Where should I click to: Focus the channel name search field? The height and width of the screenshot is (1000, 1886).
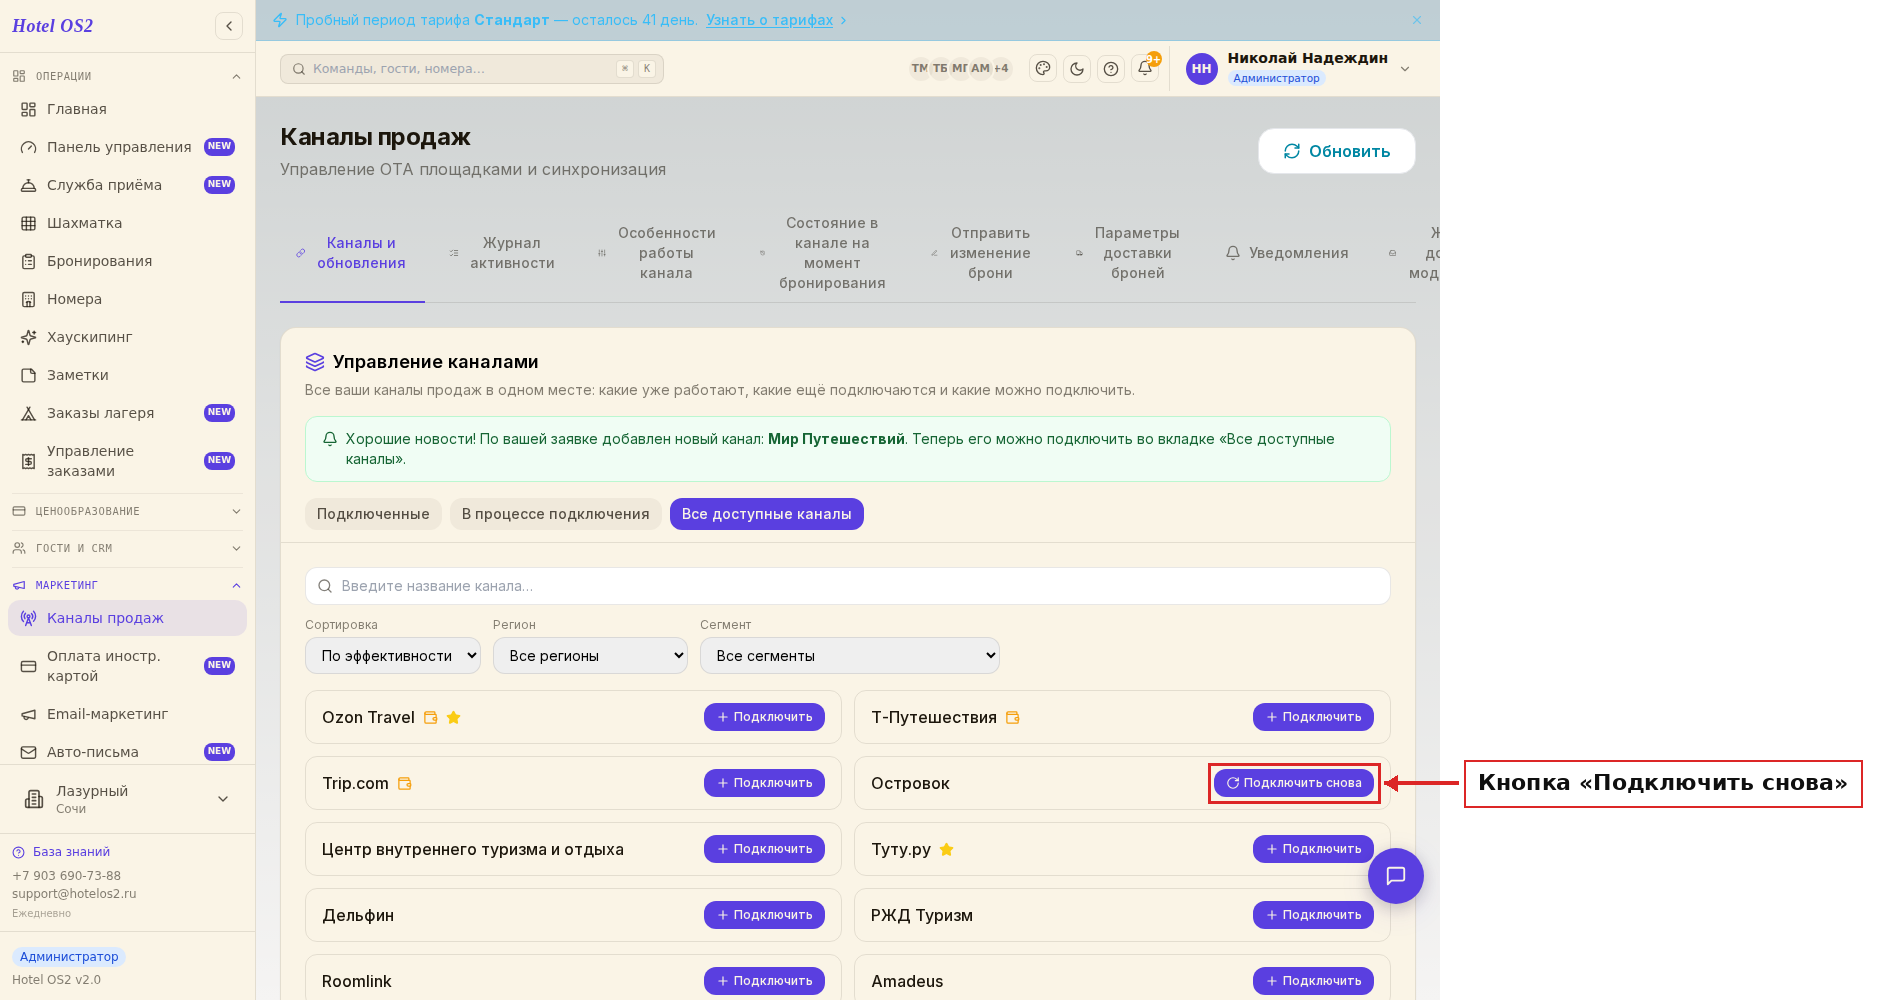point(848,586)
